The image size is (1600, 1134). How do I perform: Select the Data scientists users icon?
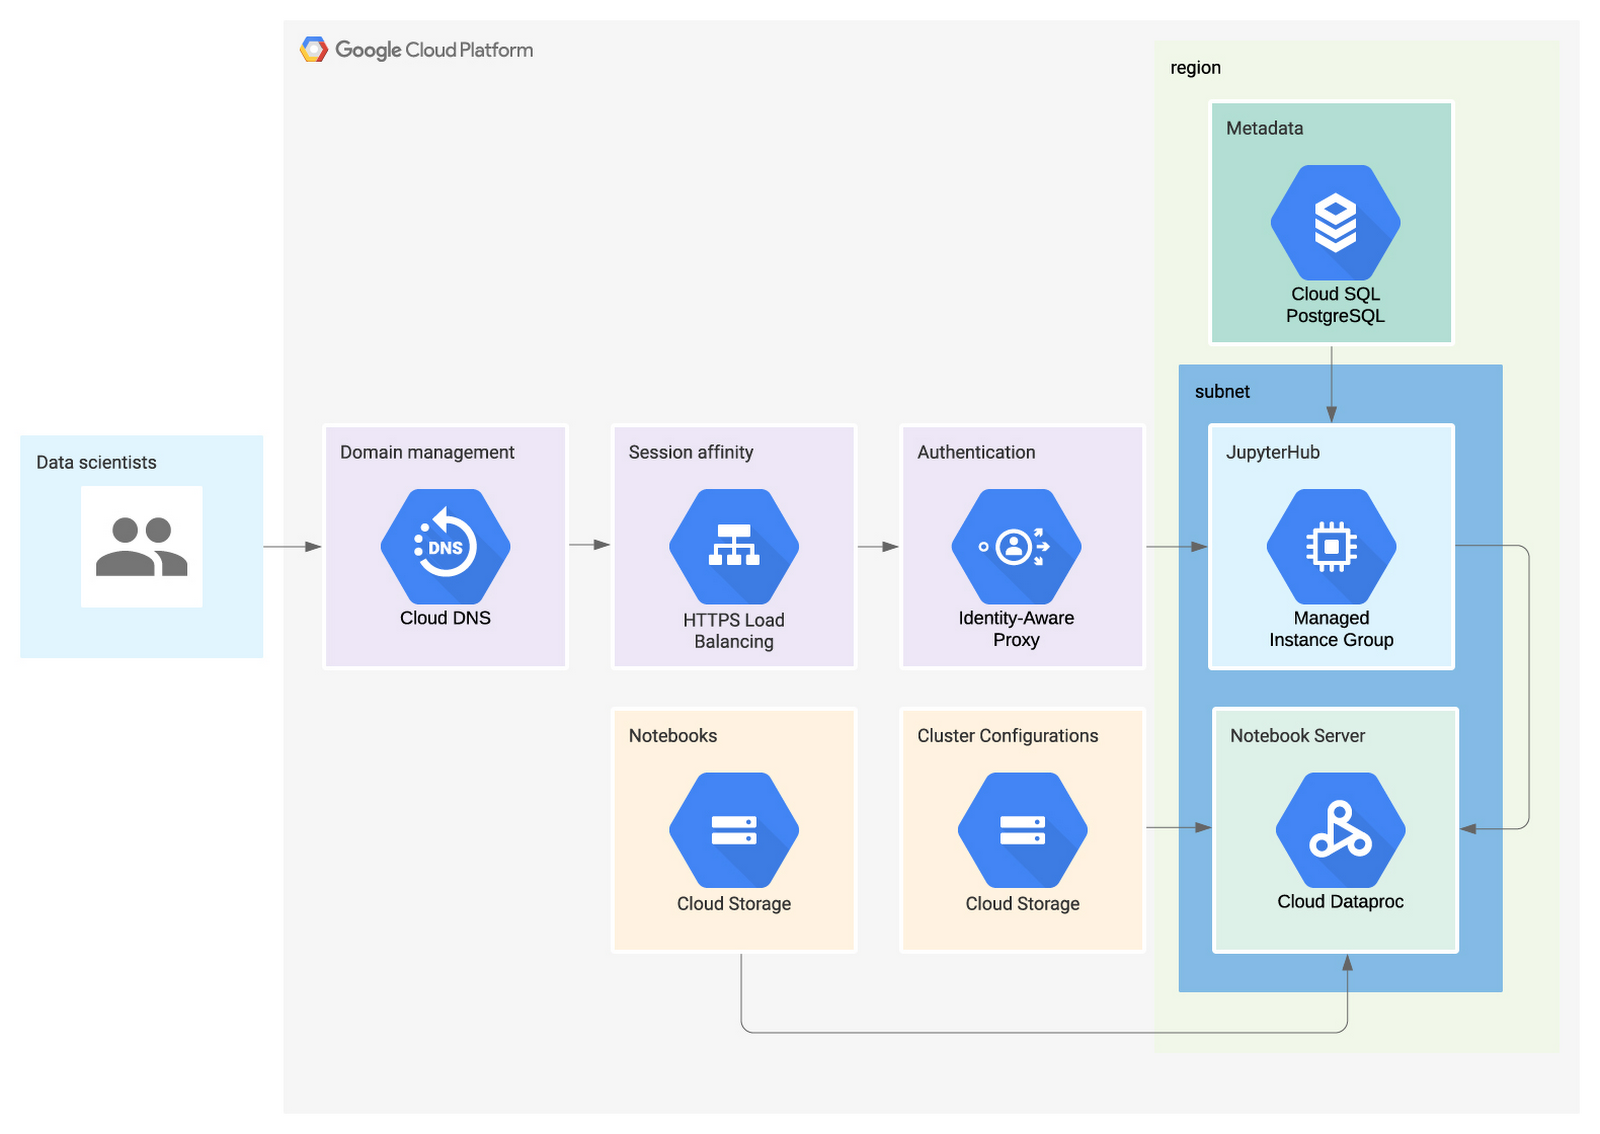[x=142, y=547]
